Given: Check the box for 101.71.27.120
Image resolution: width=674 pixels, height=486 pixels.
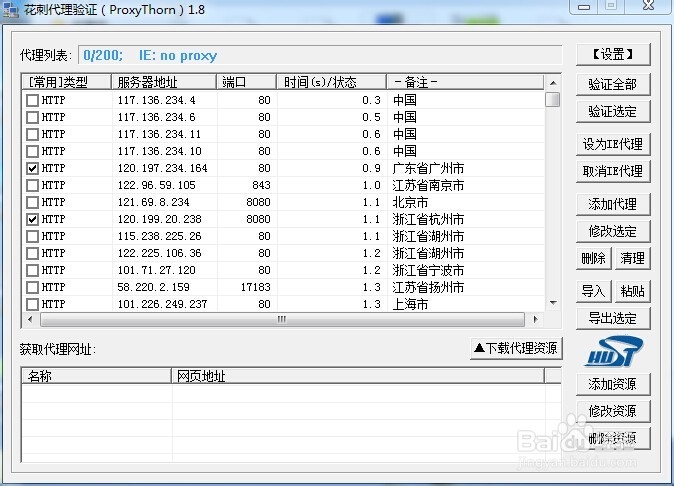Looking at the screenshot, I should pos(32,270).
